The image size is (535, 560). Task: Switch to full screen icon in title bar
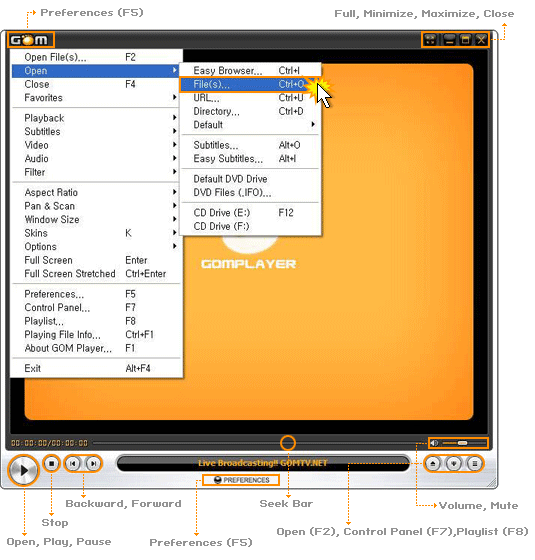[x=430, y=40]
